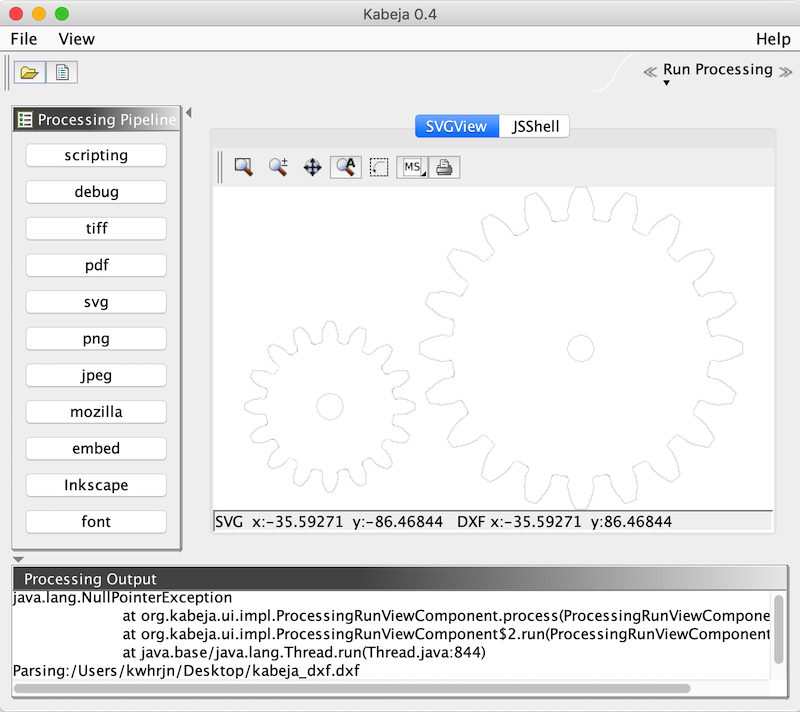This screenshot has width=800, height=712.
Task: Click the printer icon
Action: (444, 167)
